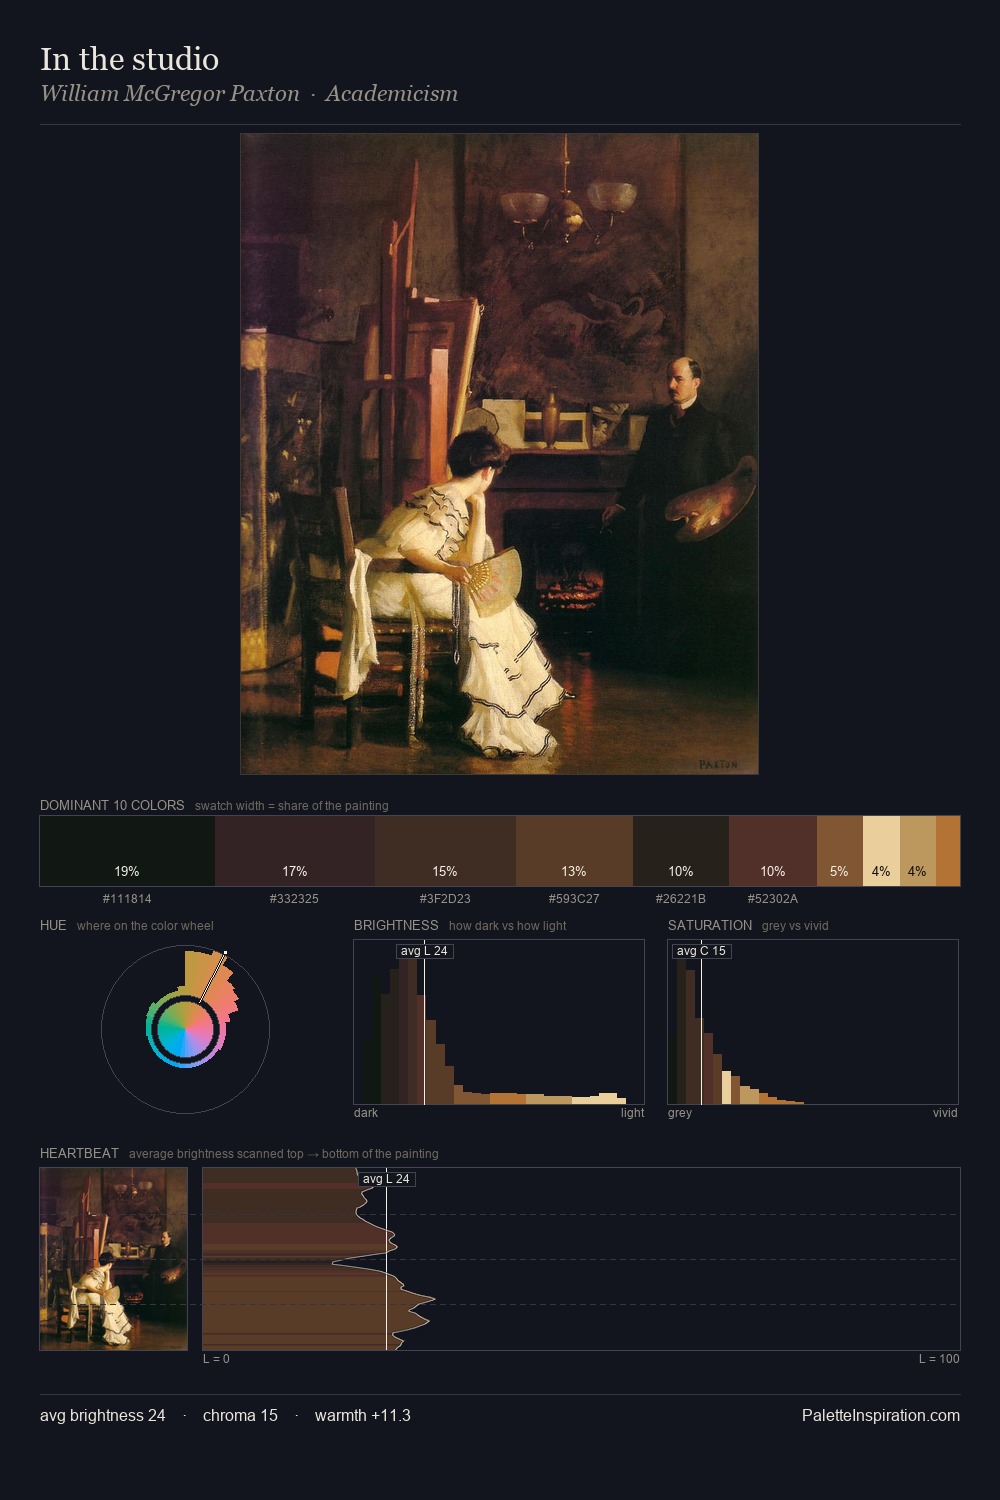Click the color wheel in HUE chart
Image resolution: width=1000 pixels, height=1500 pixels.
coord(185,1029)
